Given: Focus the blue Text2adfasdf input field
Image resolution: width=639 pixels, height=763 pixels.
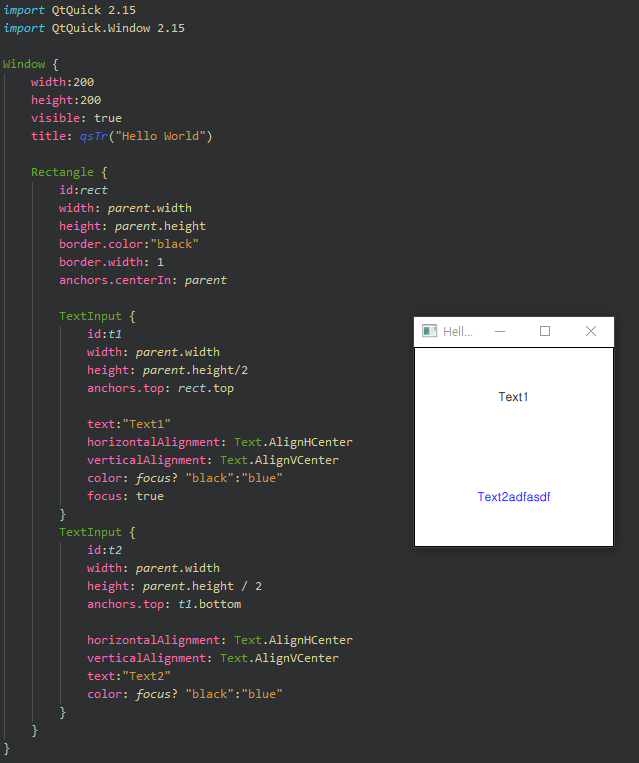Looking at the screenshot, I should pyautogui.click(x=513, y=496).
